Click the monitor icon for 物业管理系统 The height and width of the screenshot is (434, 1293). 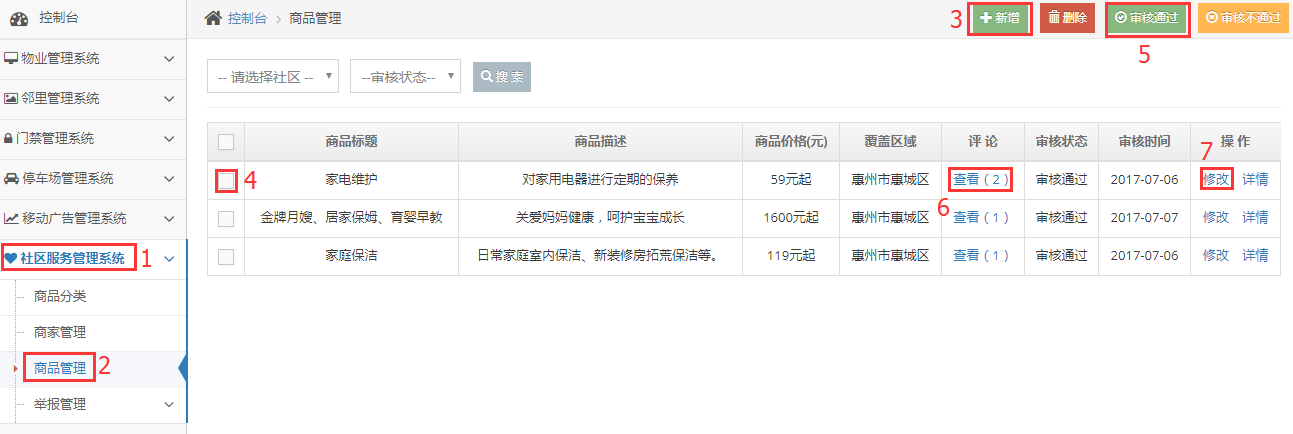coord(11,59)
